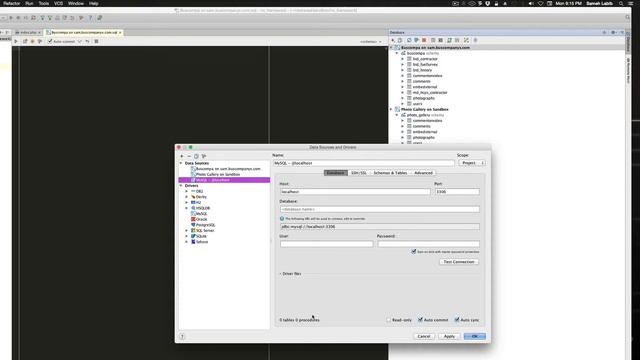Open the console icon in Database panel toolbar

tap(440, 40)
